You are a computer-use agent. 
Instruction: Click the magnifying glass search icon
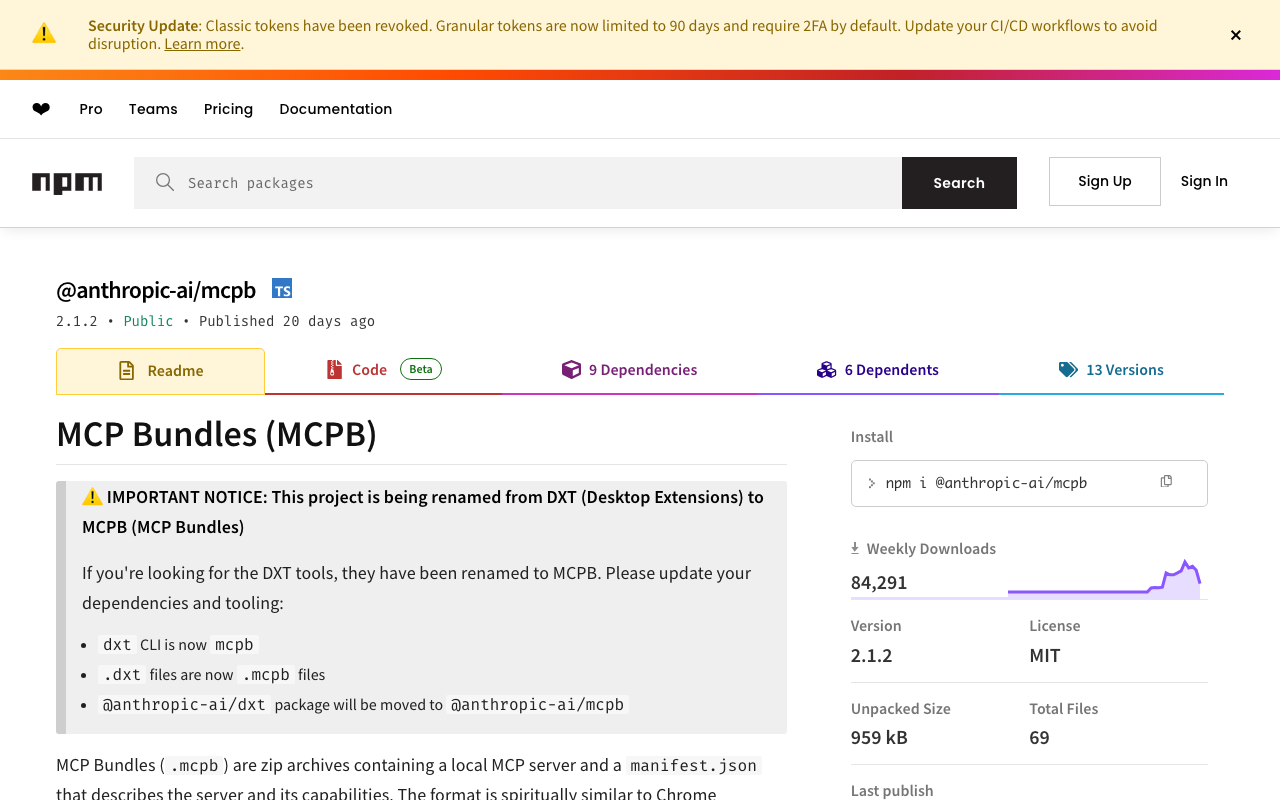[165, 182]
